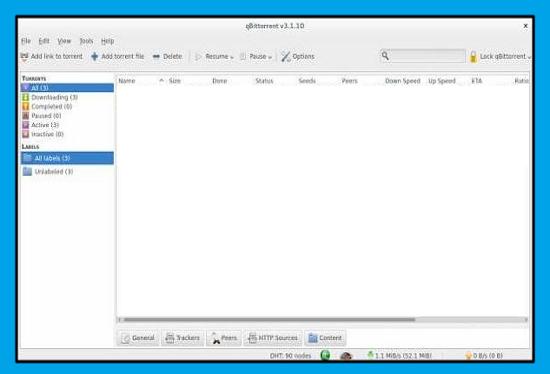Open the Lock qBittorrent dropdown arrow
The image size is (550, 374).
tap(529, 58)
